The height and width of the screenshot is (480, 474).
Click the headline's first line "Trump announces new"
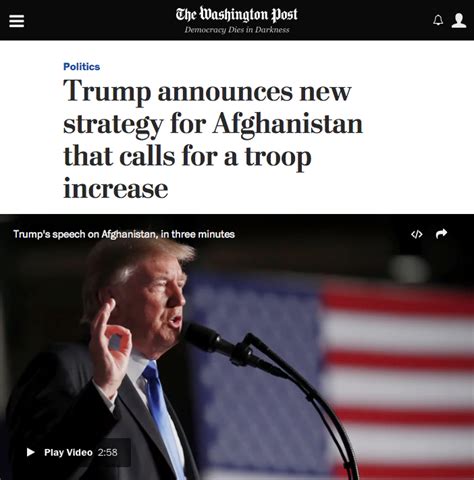pos(207,92)
